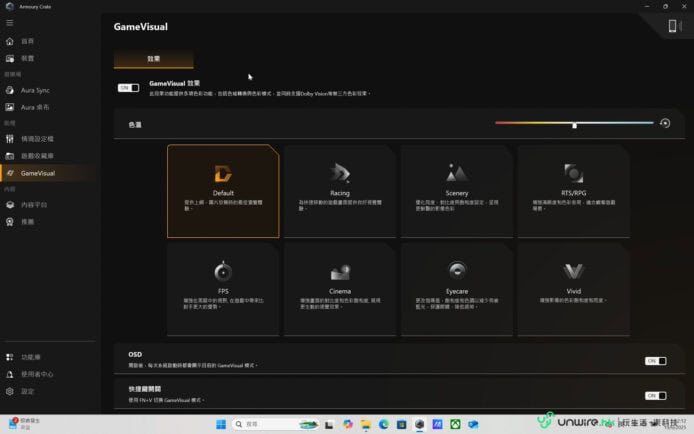Choose the Scenery visual mode tile
The width and height of the screenshot is (694, 434).
457,189
